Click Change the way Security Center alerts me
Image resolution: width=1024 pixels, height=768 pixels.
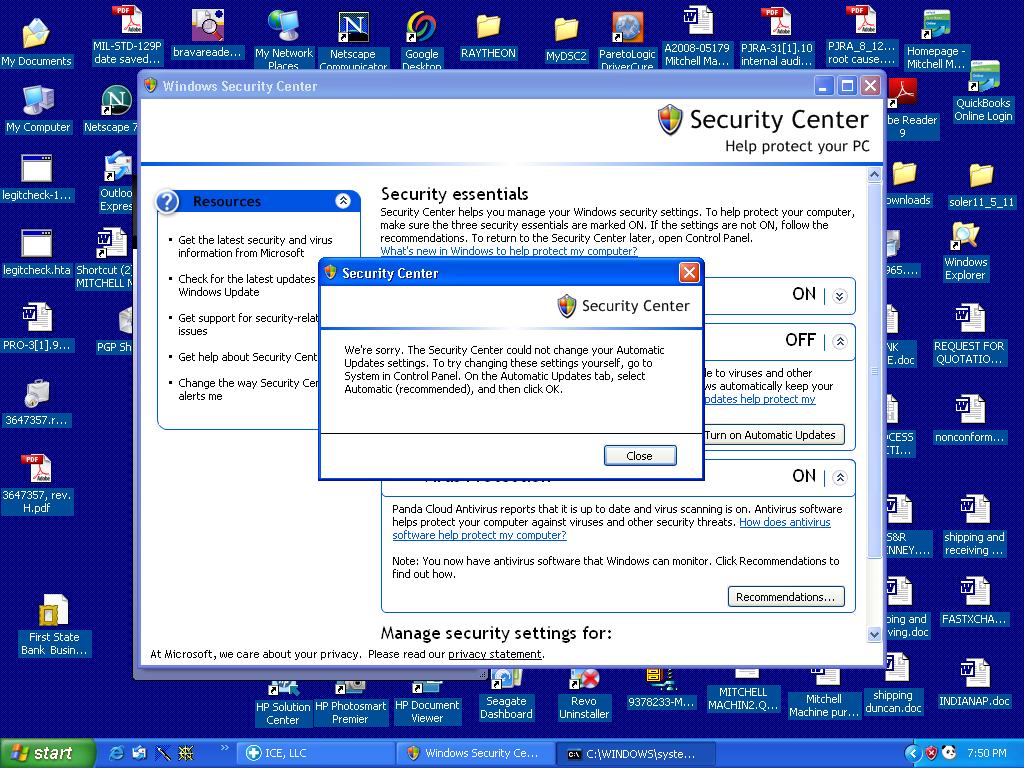tap(248, 389)
